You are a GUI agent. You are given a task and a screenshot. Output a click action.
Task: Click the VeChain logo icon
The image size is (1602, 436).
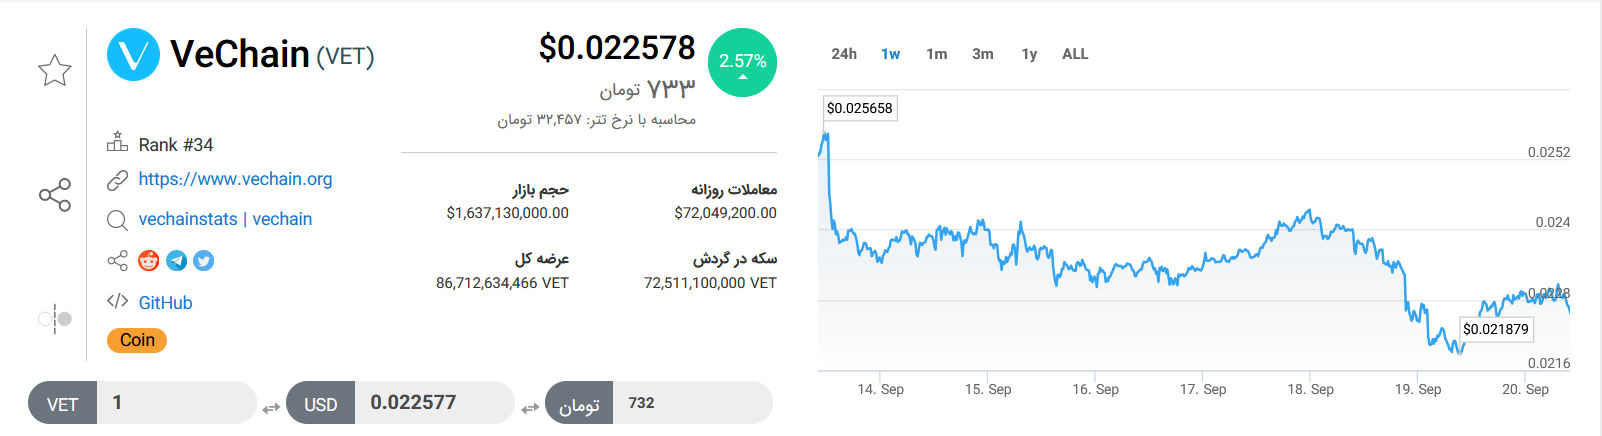133,54
